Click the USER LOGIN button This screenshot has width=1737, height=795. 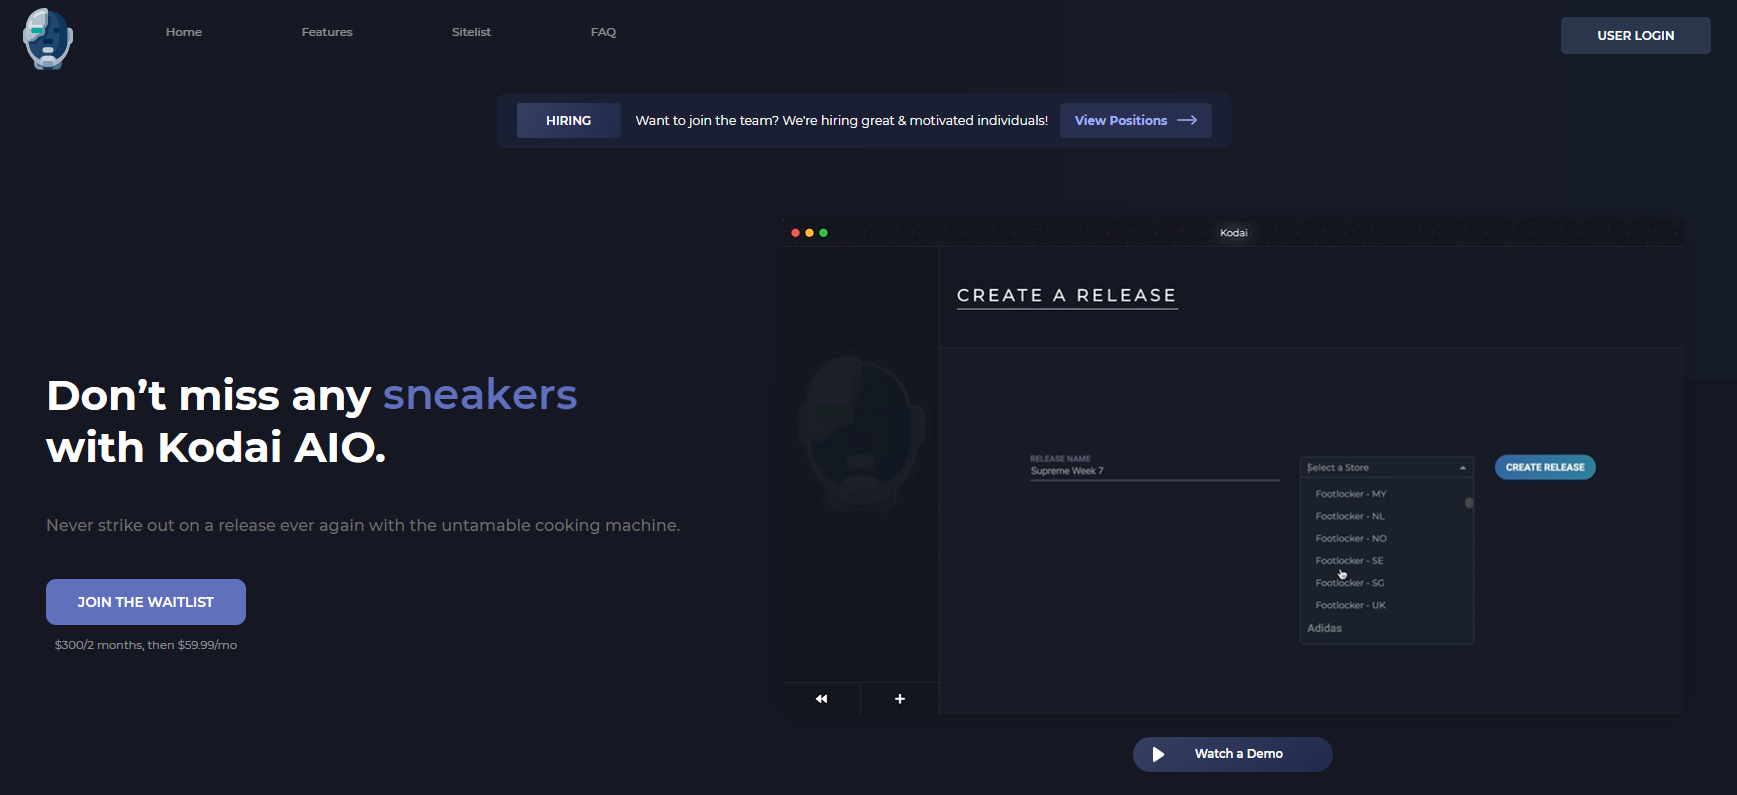pos(1635,35)
